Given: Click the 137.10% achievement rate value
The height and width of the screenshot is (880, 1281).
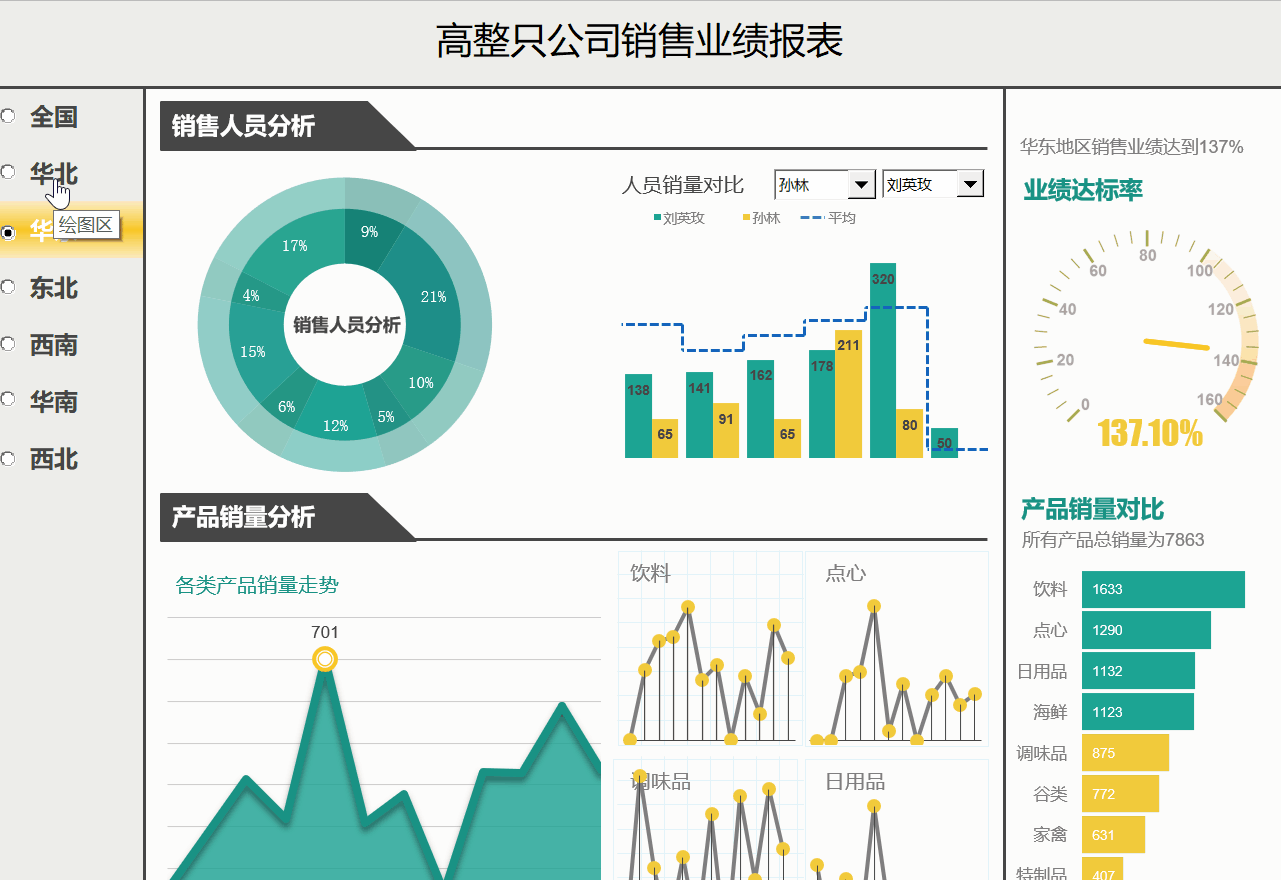Looking at the screenshot, I should tap(1151, 431).
